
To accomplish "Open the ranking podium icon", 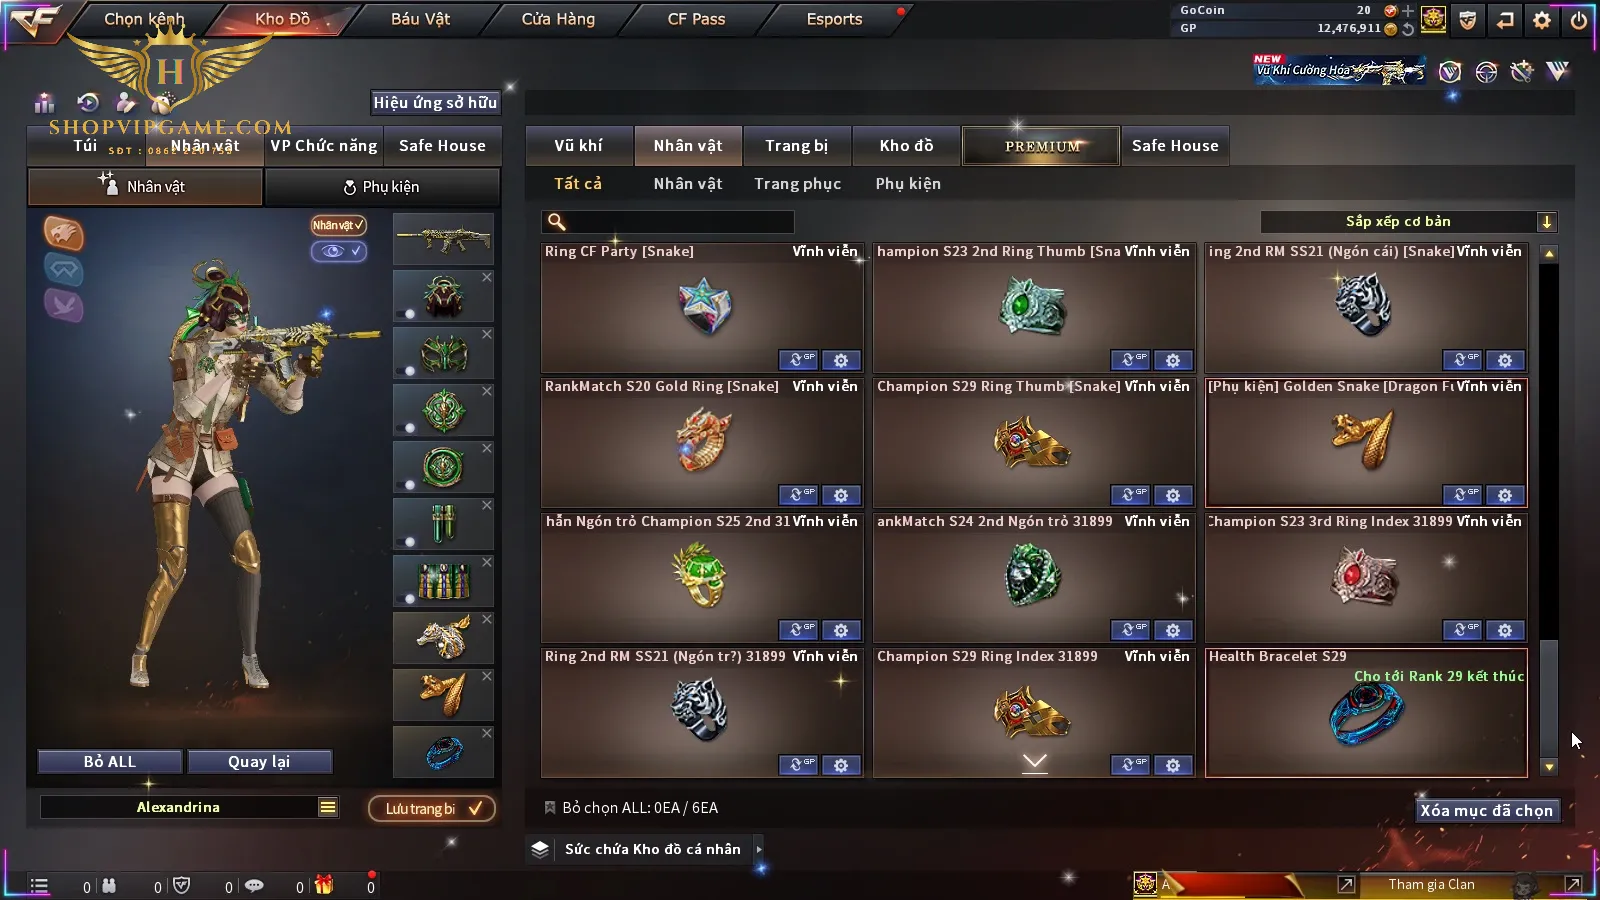I will tap(44, 103).
